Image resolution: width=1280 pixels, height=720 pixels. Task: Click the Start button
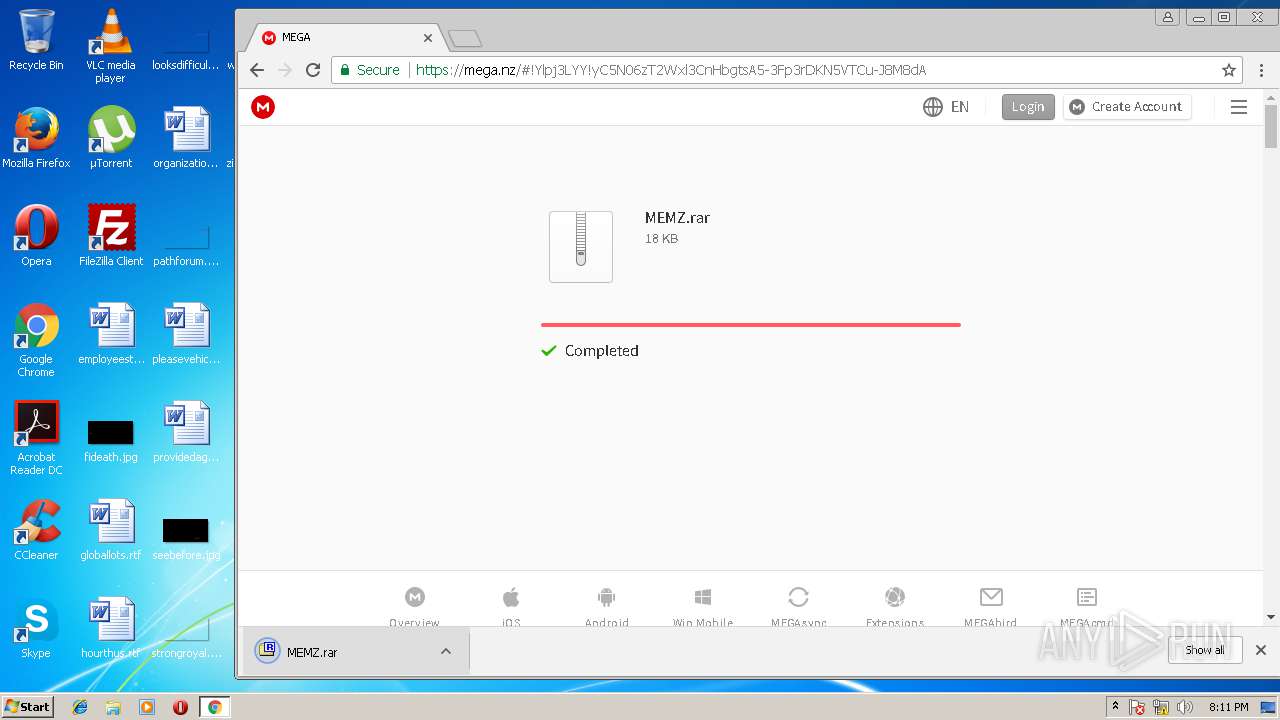coord(28,706)
